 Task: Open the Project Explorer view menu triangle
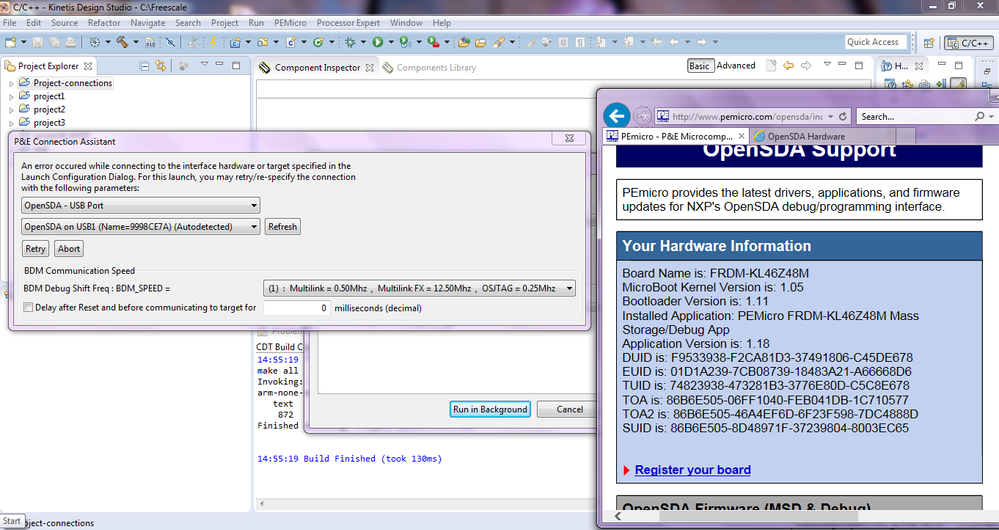(x=205, y=65)
